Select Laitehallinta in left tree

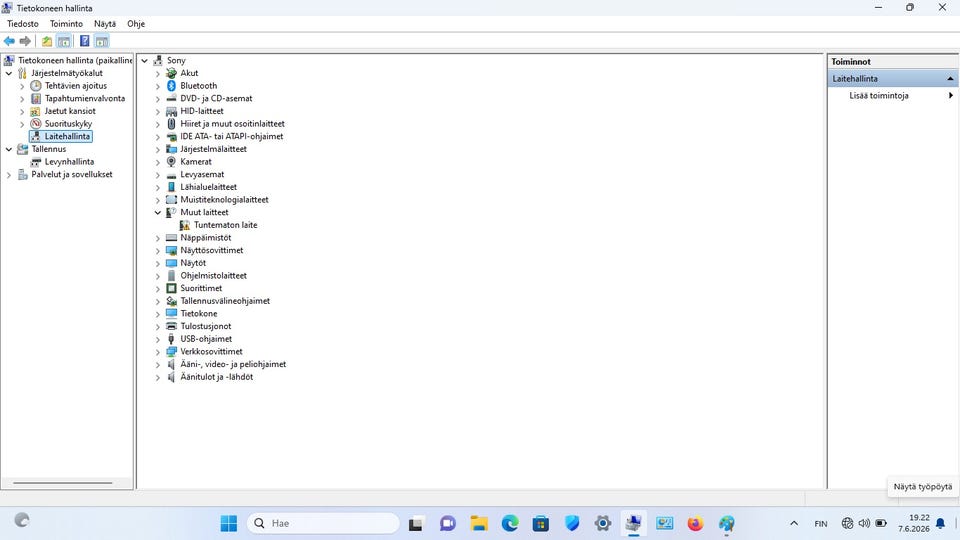point(67,137)
